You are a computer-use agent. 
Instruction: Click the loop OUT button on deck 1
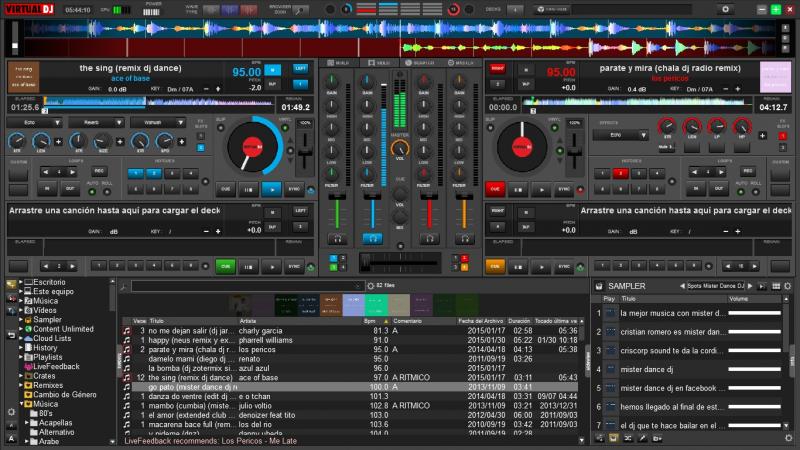(x=70, y=189)
